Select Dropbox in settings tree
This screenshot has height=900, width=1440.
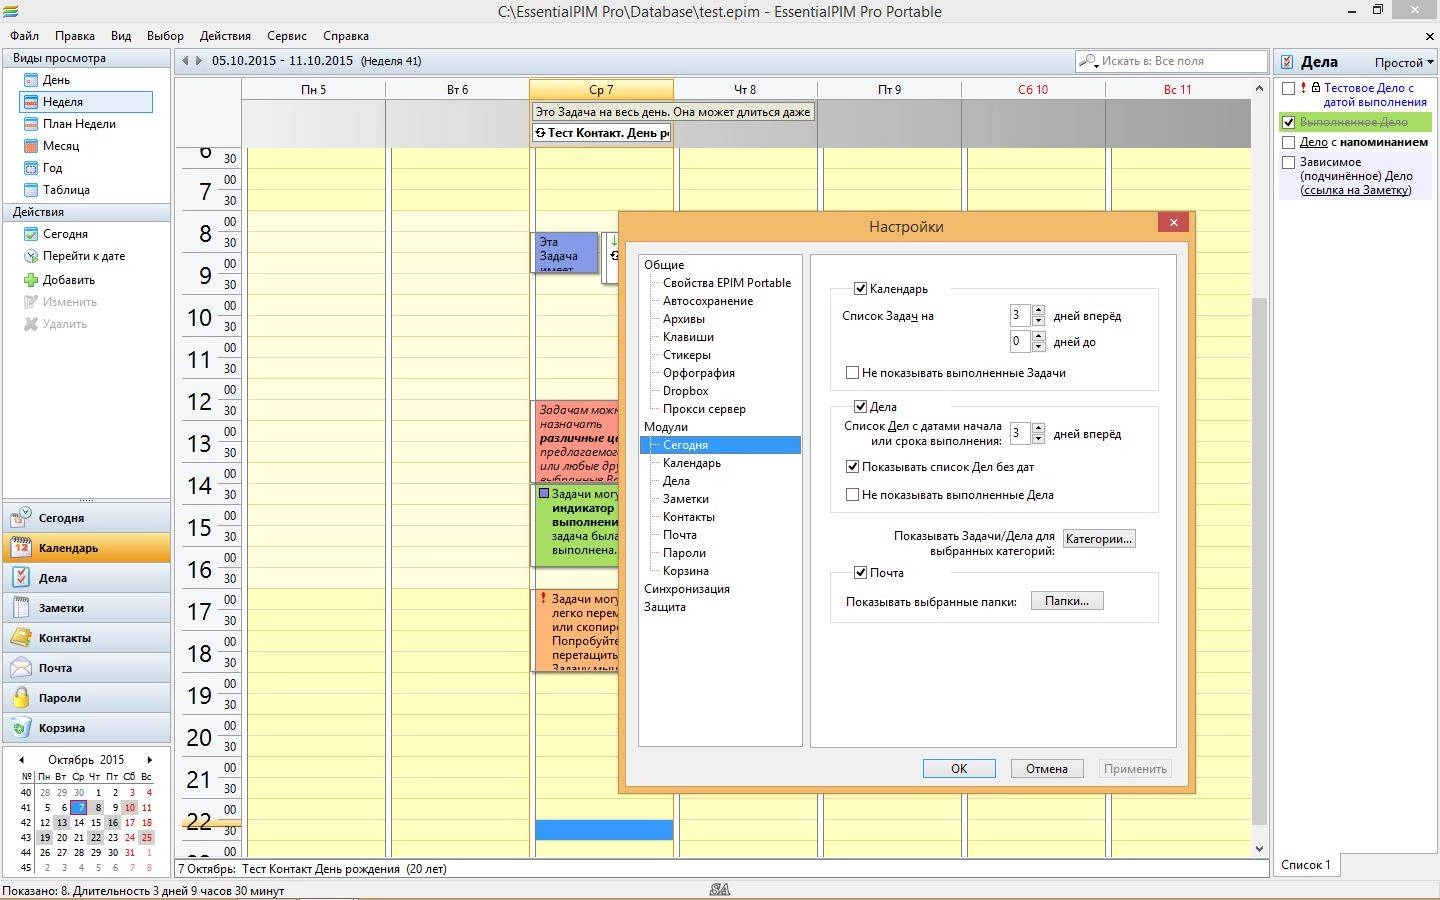pos(685,391)
